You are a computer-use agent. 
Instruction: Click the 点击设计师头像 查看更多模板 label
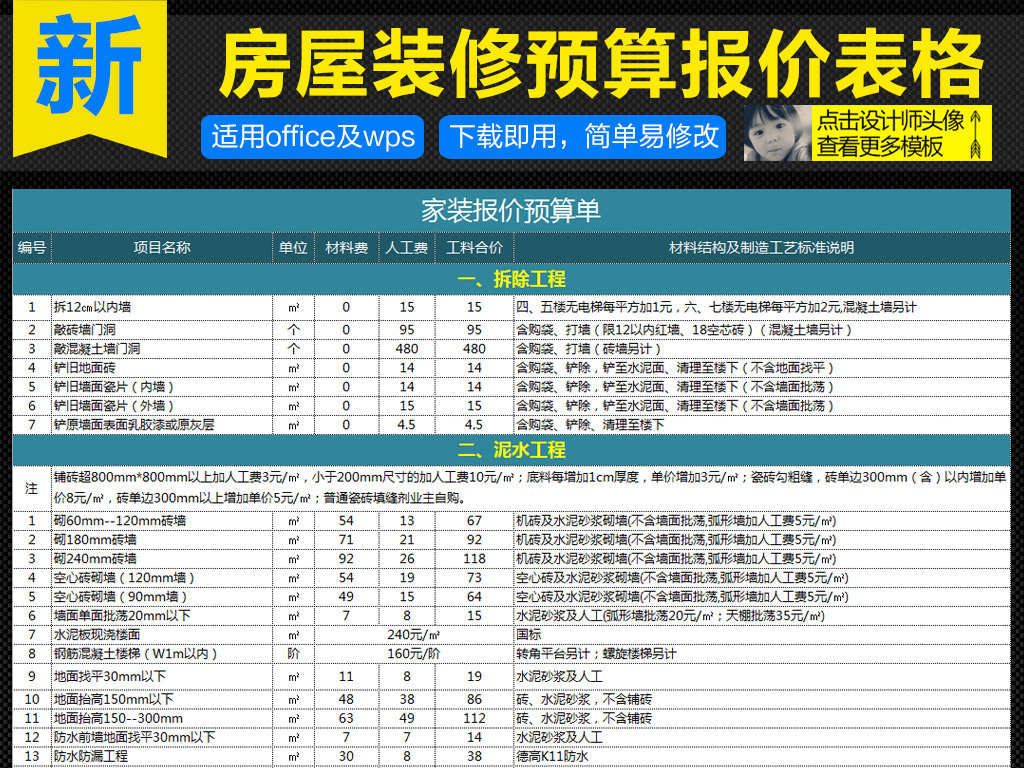pos(891,133)
